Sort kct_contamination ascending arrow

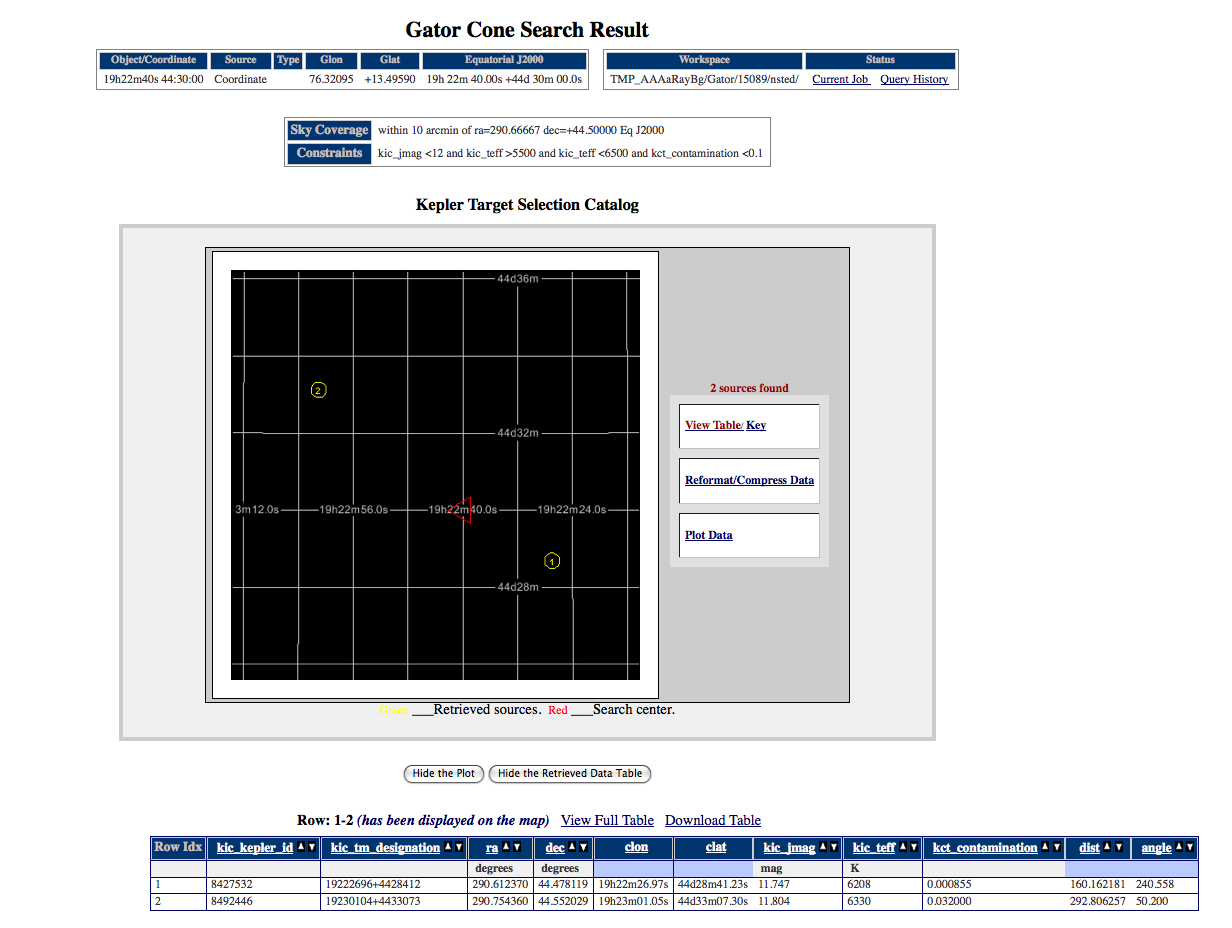[1045, 848]
